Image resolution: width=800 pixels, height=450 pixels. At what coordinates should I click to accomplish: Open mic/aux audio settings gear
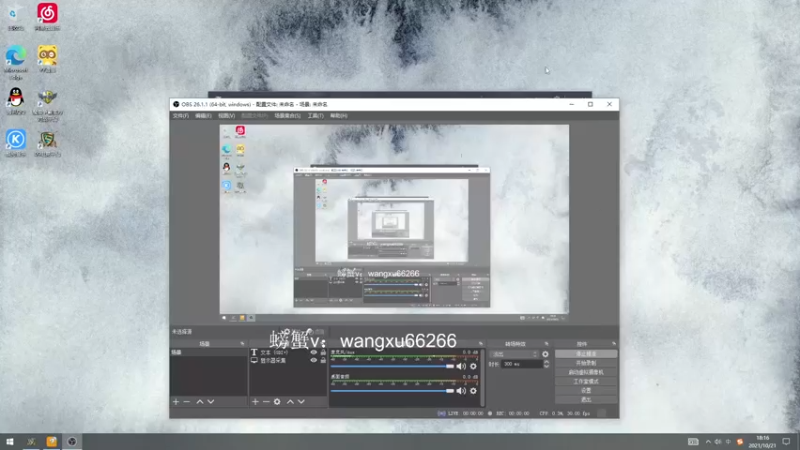pos(473,366)
